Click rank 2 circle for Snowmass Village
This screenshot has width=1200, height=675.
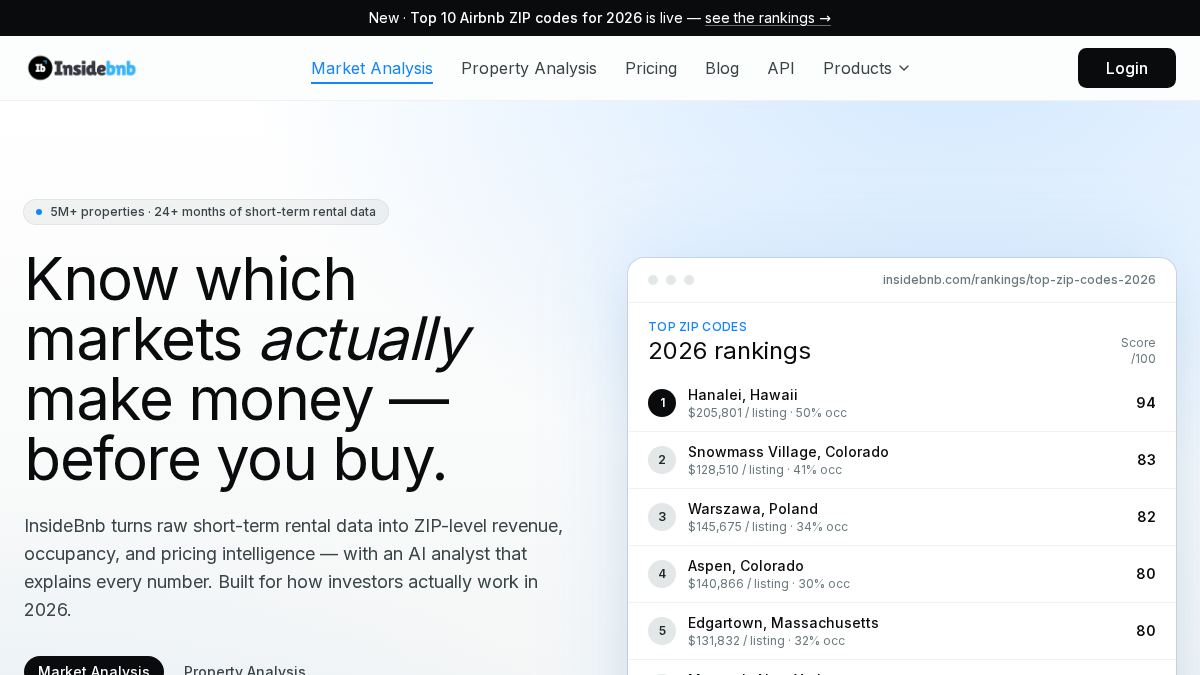(662, 460)
